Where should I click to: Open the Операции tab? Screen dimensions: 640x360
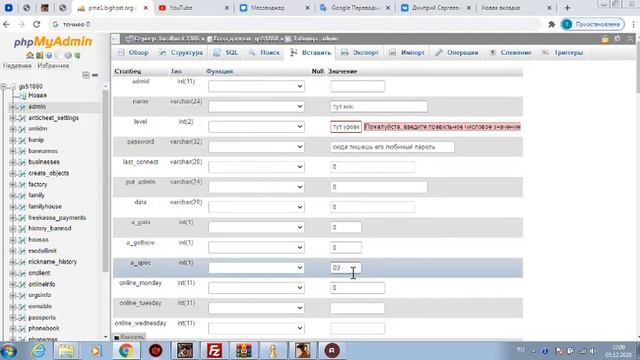click(x=457, y=53)
